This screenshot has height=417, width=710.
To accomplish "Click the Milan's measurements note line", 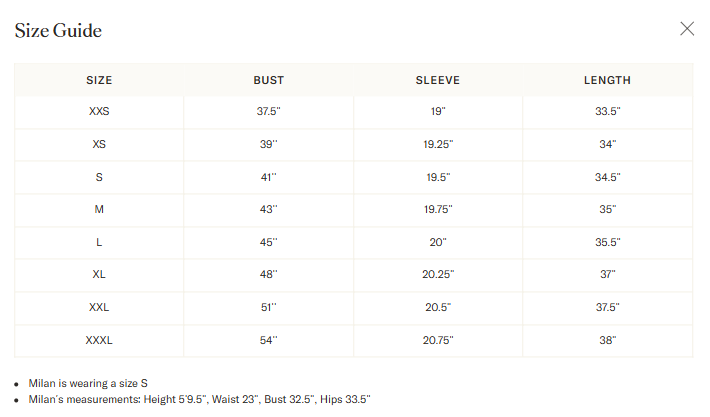I will (199, 399).
